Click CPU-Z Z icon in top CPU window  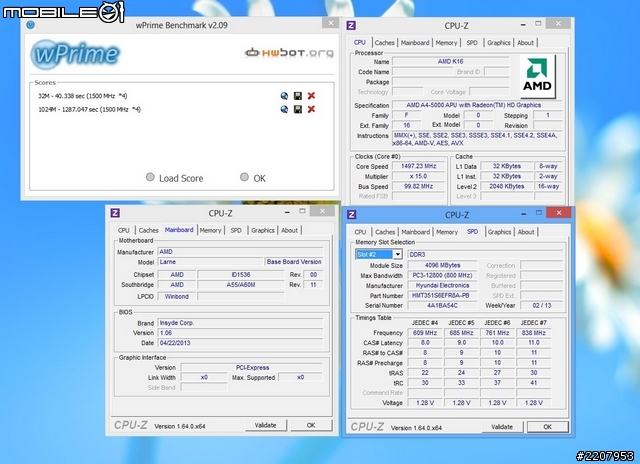(351, 25)
